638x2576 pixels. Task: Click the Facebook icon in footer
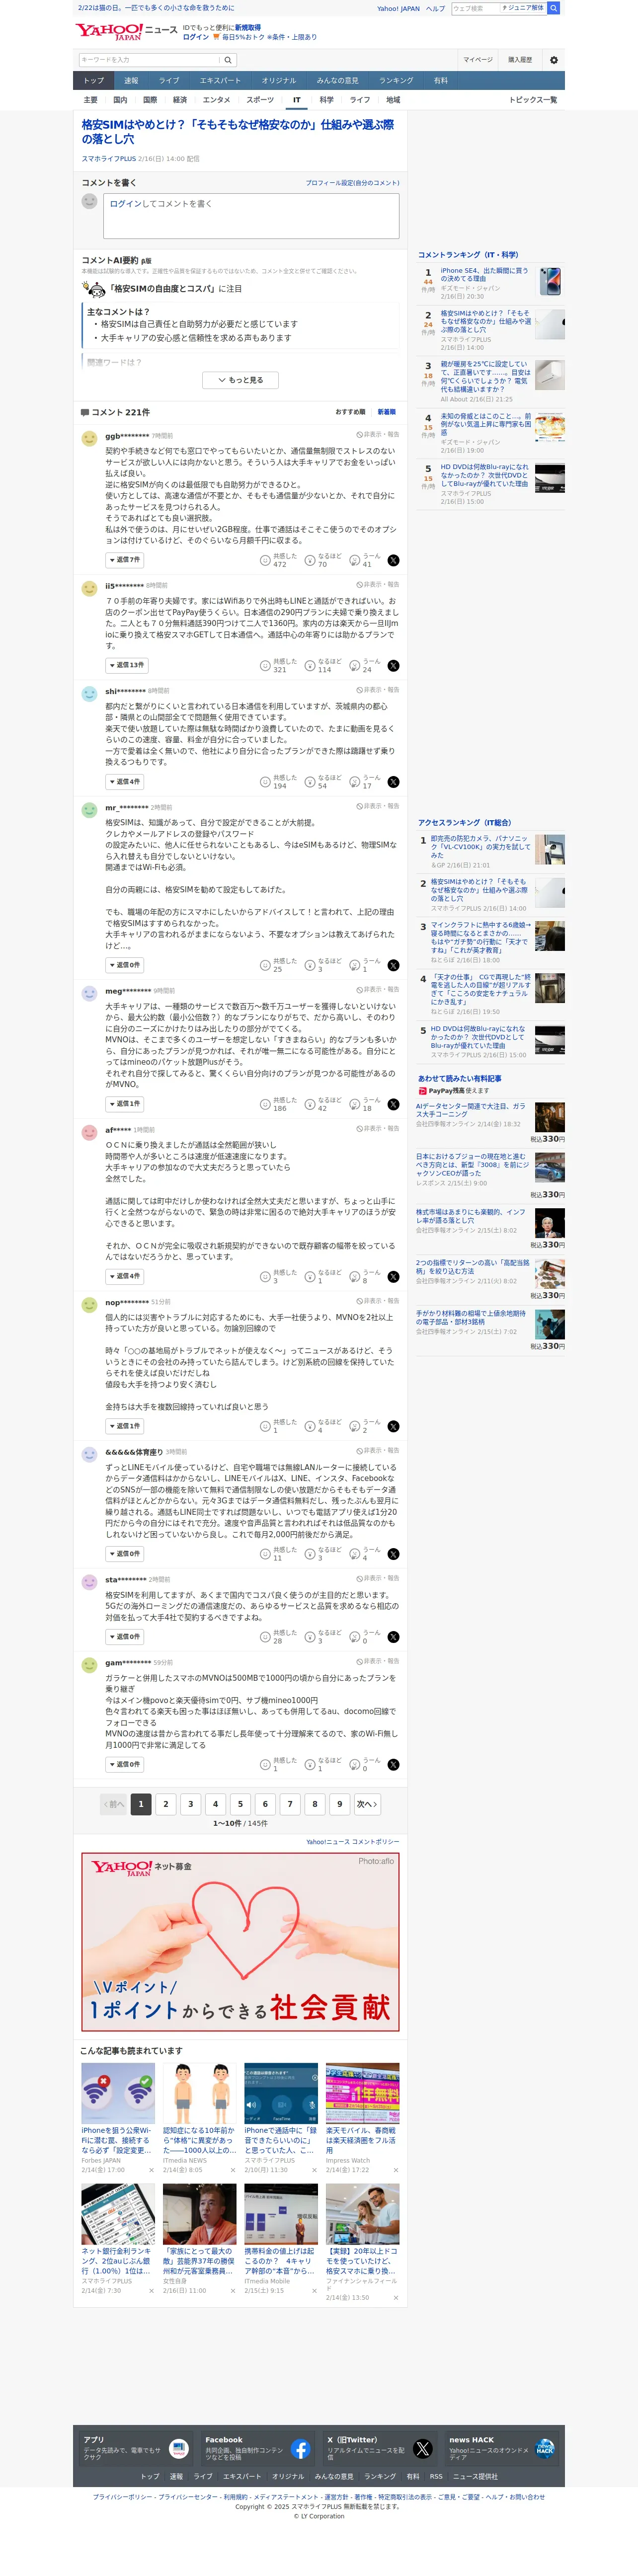pyautogui.click(x=300, y=2449)
